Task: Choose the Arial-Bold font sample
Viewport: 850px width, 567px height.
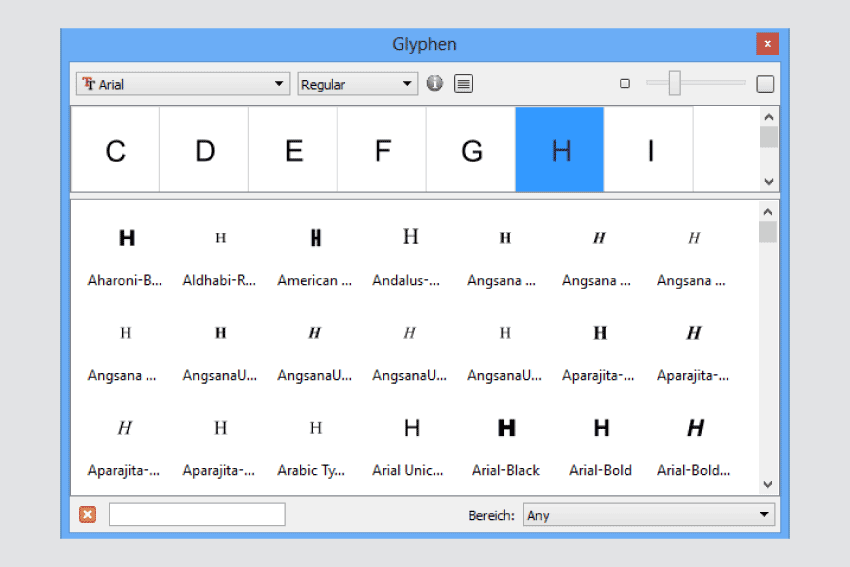Action: click(x=599, y=447)
